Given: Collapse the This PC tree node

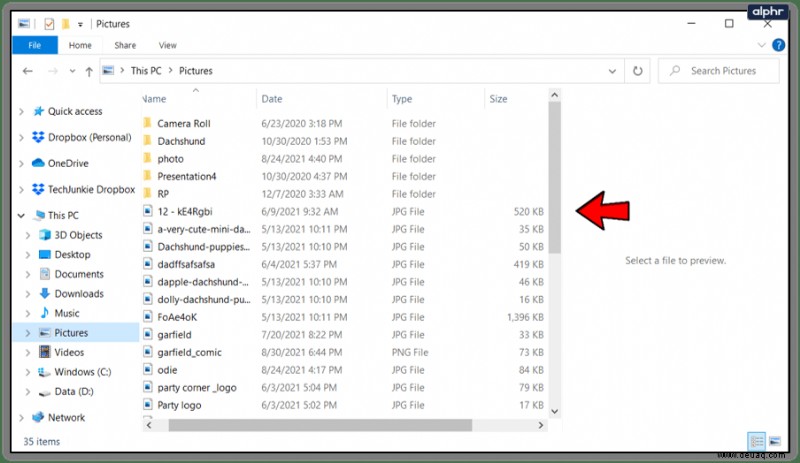Looking at the screenshot, I should point(21,215).
